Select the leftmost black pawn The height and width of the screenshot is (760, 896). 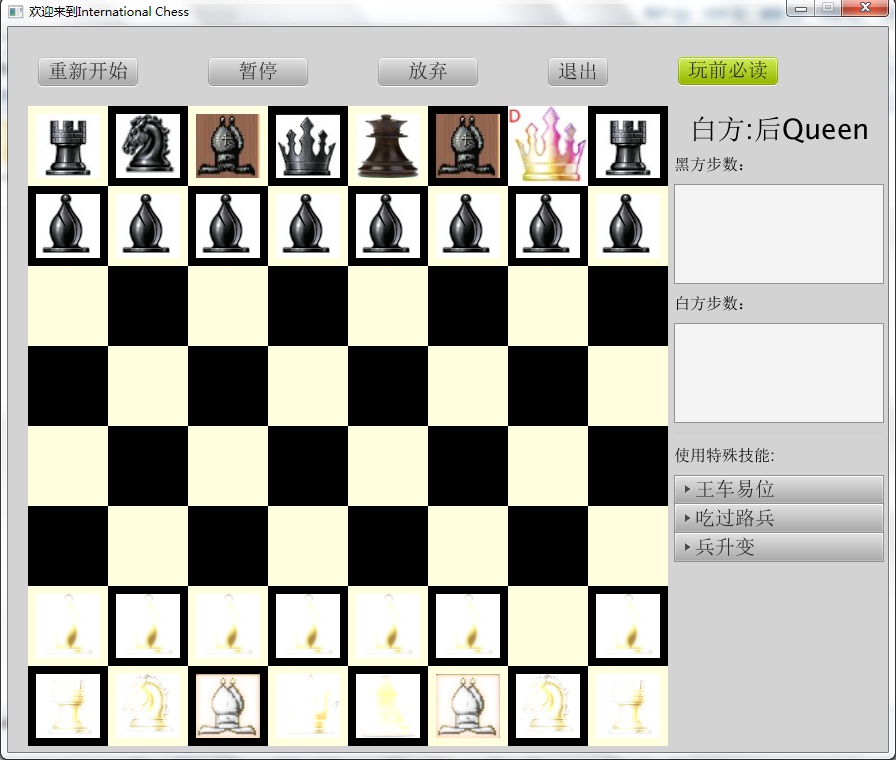(x=67, y=226)
